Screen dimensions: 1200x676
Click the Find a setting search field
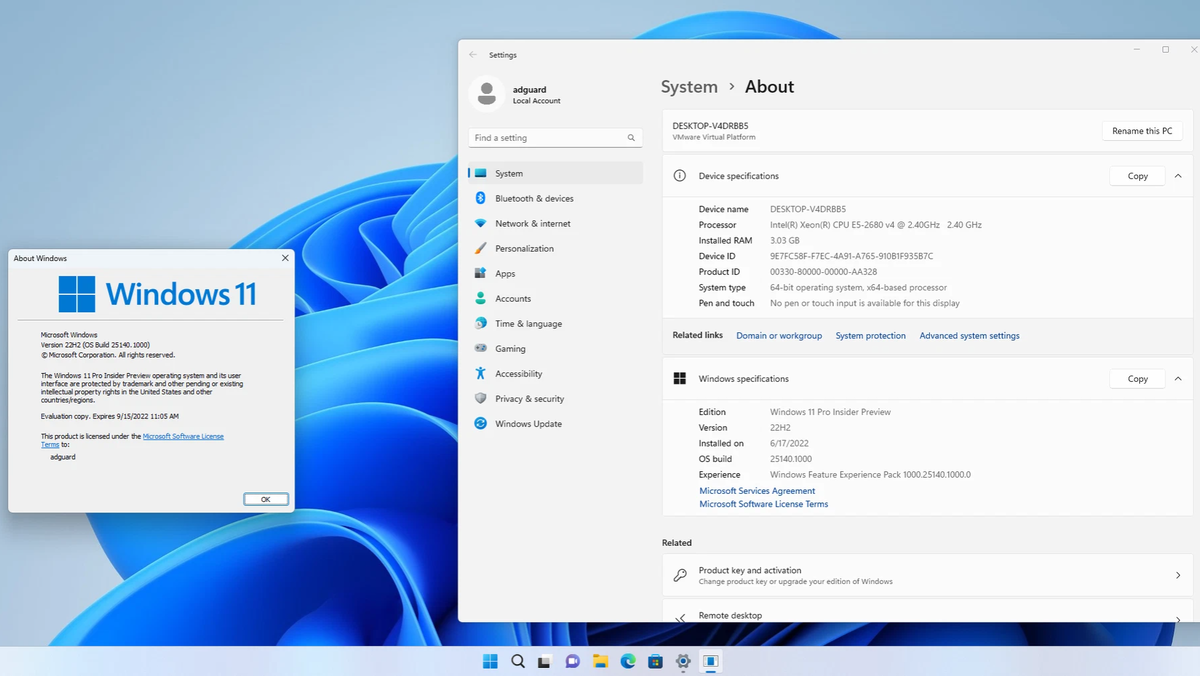(555, 138)
